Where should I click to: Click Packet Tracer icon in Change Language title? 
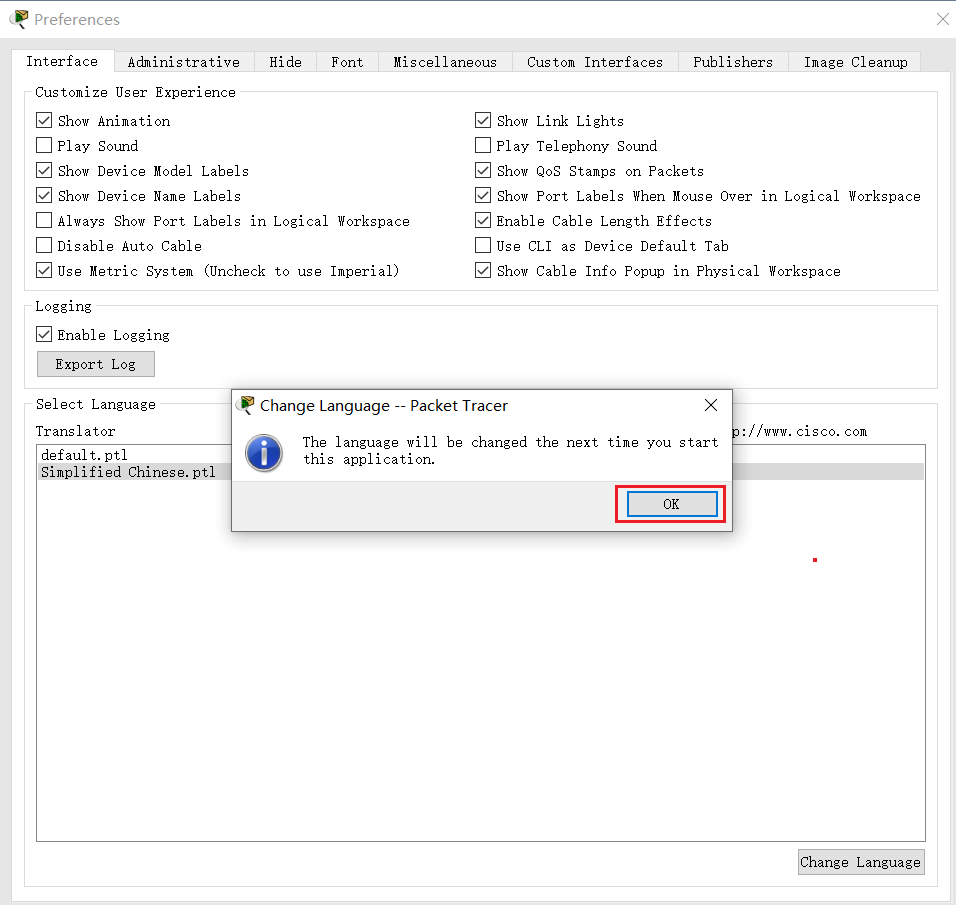[x=246, y=405]
